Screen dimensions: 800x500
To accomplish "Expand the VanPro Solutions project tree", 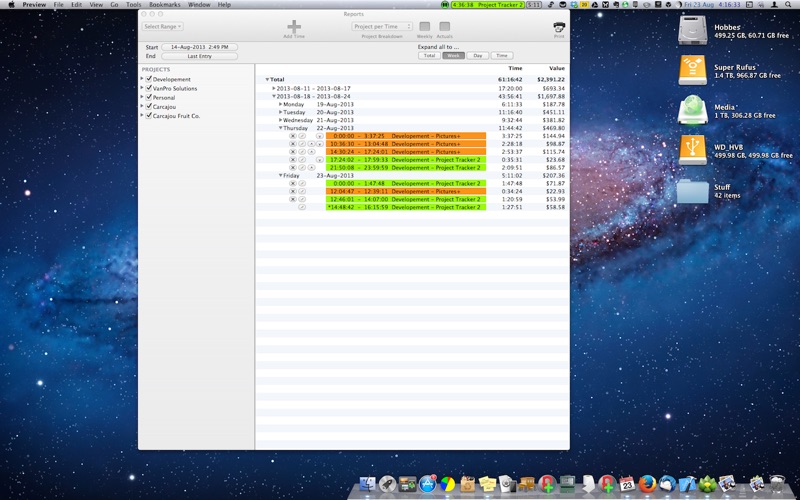I will (x=142, y=88).
